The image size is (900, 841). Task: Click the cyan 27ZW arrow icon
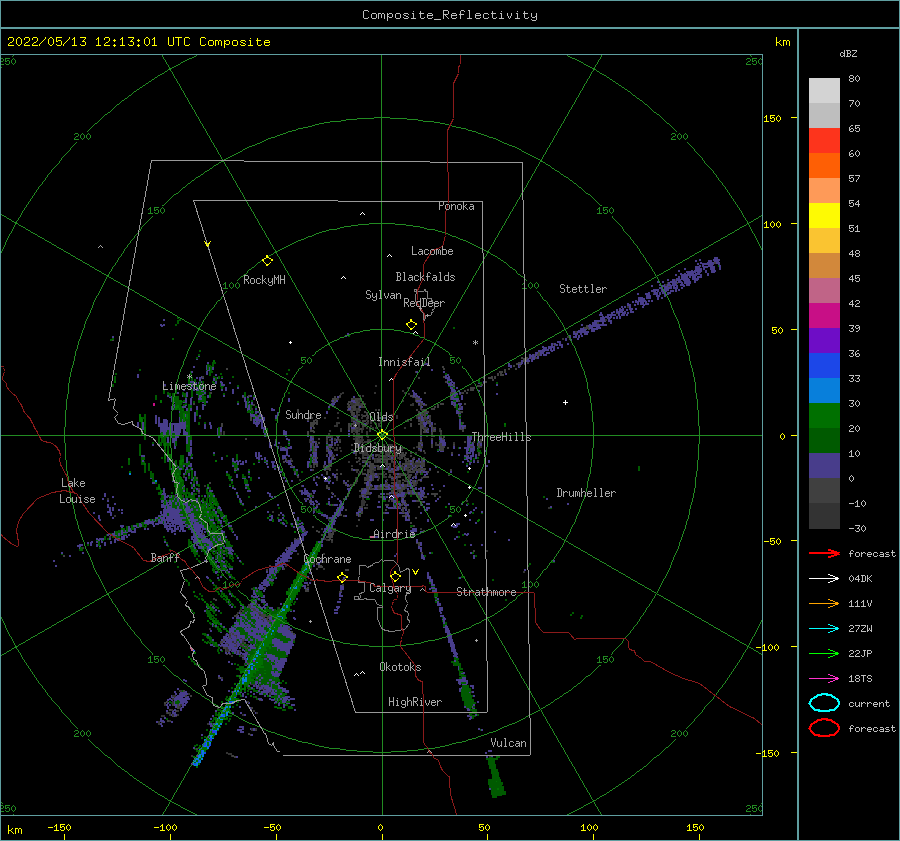coord(824,629)
